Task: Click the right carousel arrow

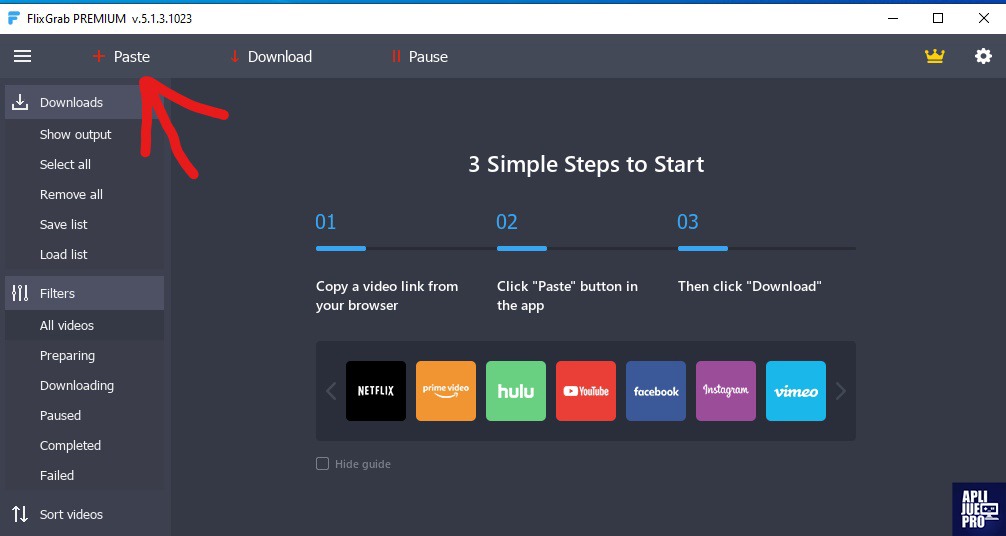Action: pyautogui.click(x=840, y=391)
